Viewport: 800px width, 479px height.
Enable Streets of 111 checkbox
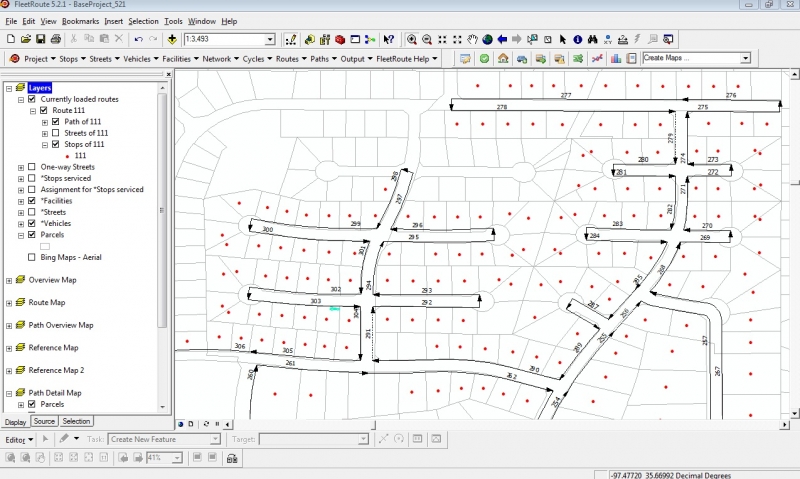click(x=56, y=133)
